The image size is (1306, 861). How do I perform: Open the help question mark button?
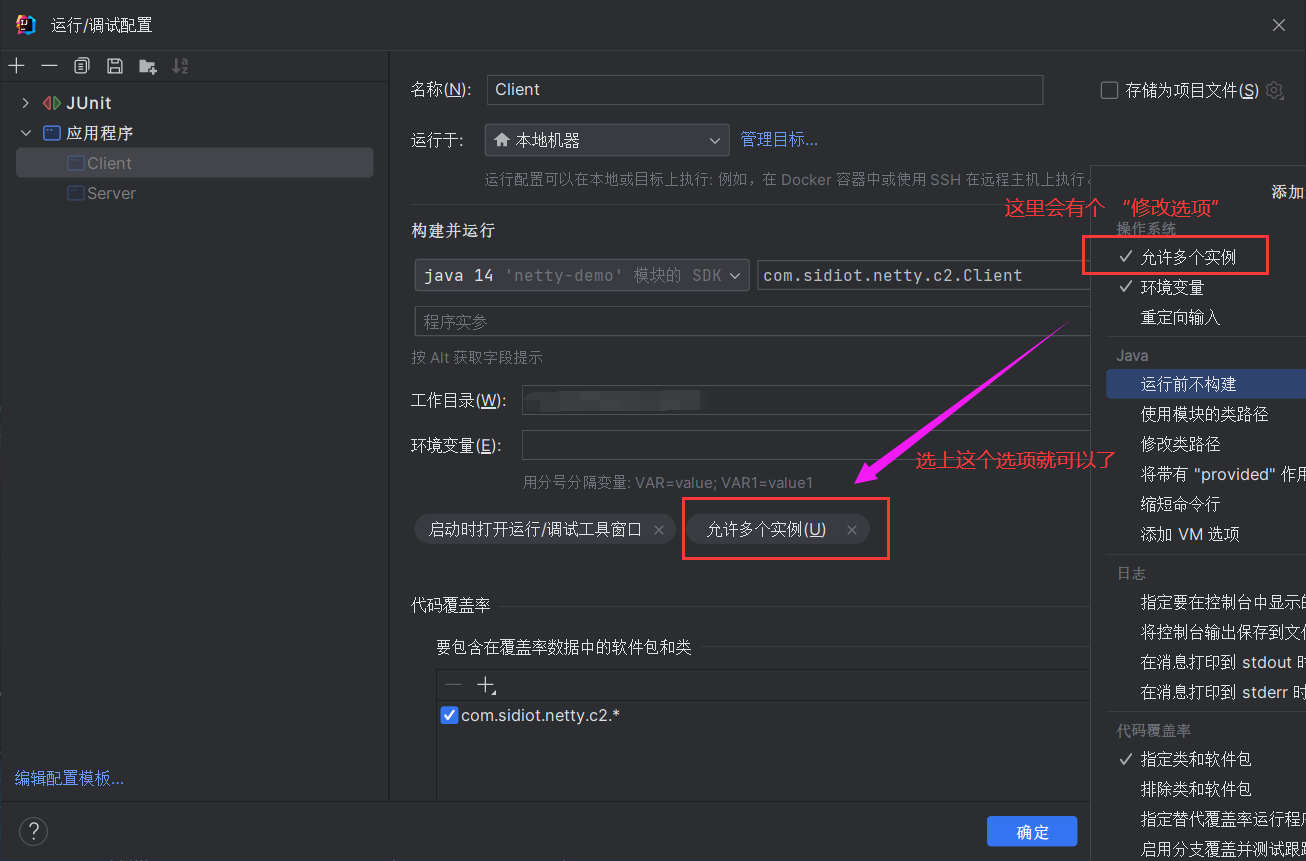(33, 831)
